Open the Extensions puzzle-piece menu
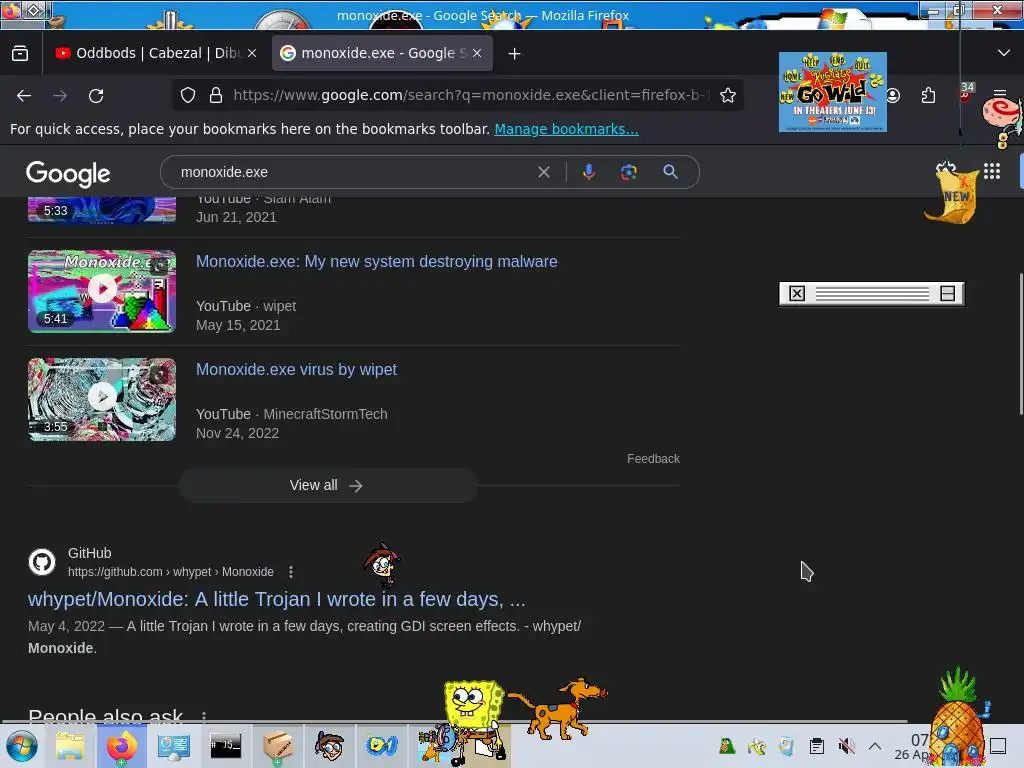The height and width of the screenshot is (768, 1024). click(929, 96)
